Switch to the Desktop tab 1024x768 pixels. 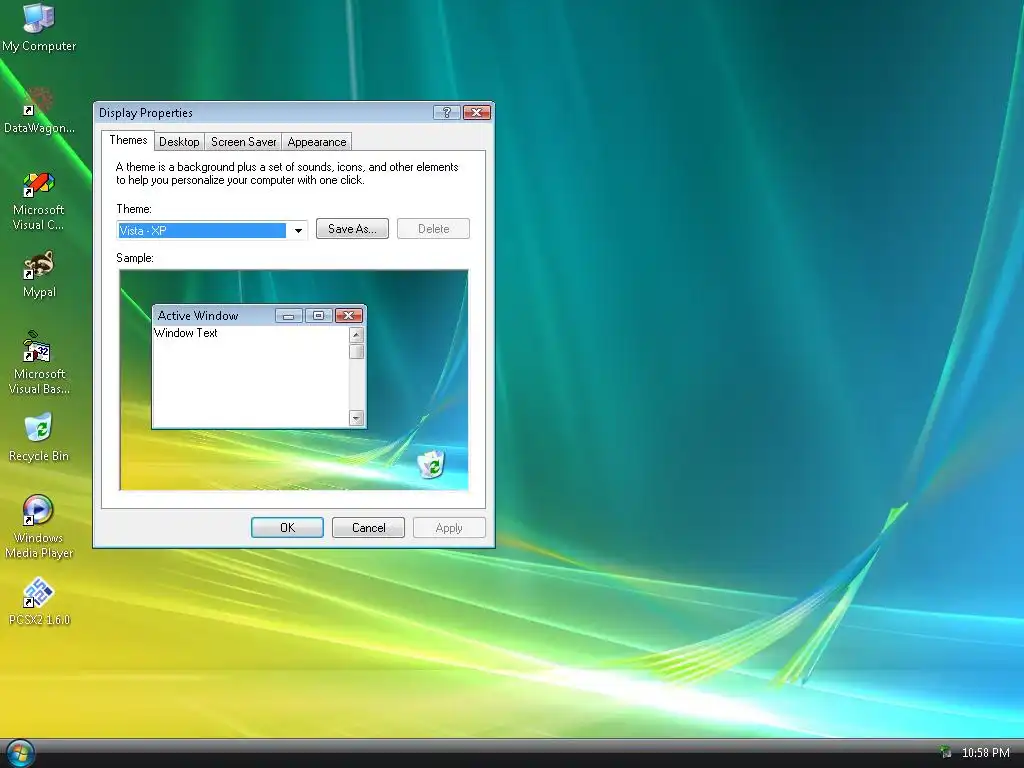pos(179,142)
